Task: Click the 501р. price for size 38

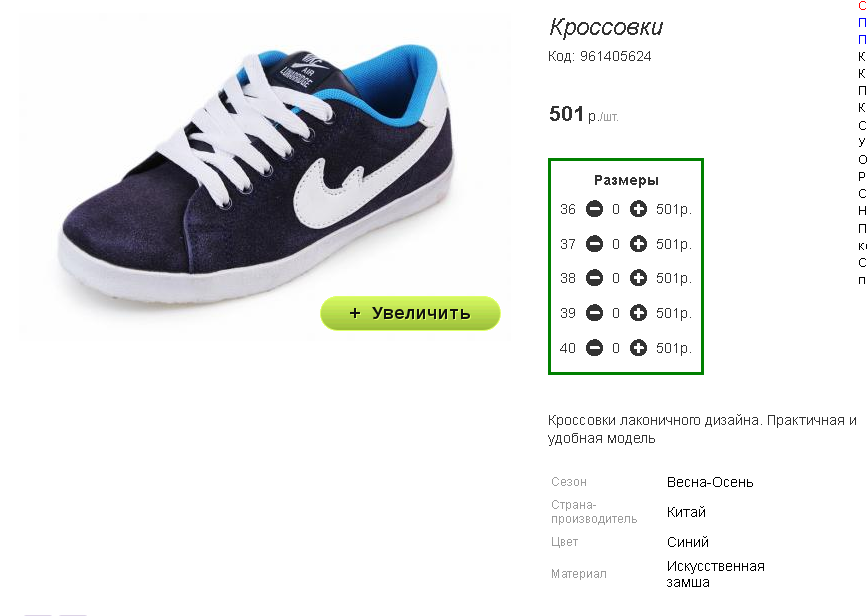Action: (673, 278)
